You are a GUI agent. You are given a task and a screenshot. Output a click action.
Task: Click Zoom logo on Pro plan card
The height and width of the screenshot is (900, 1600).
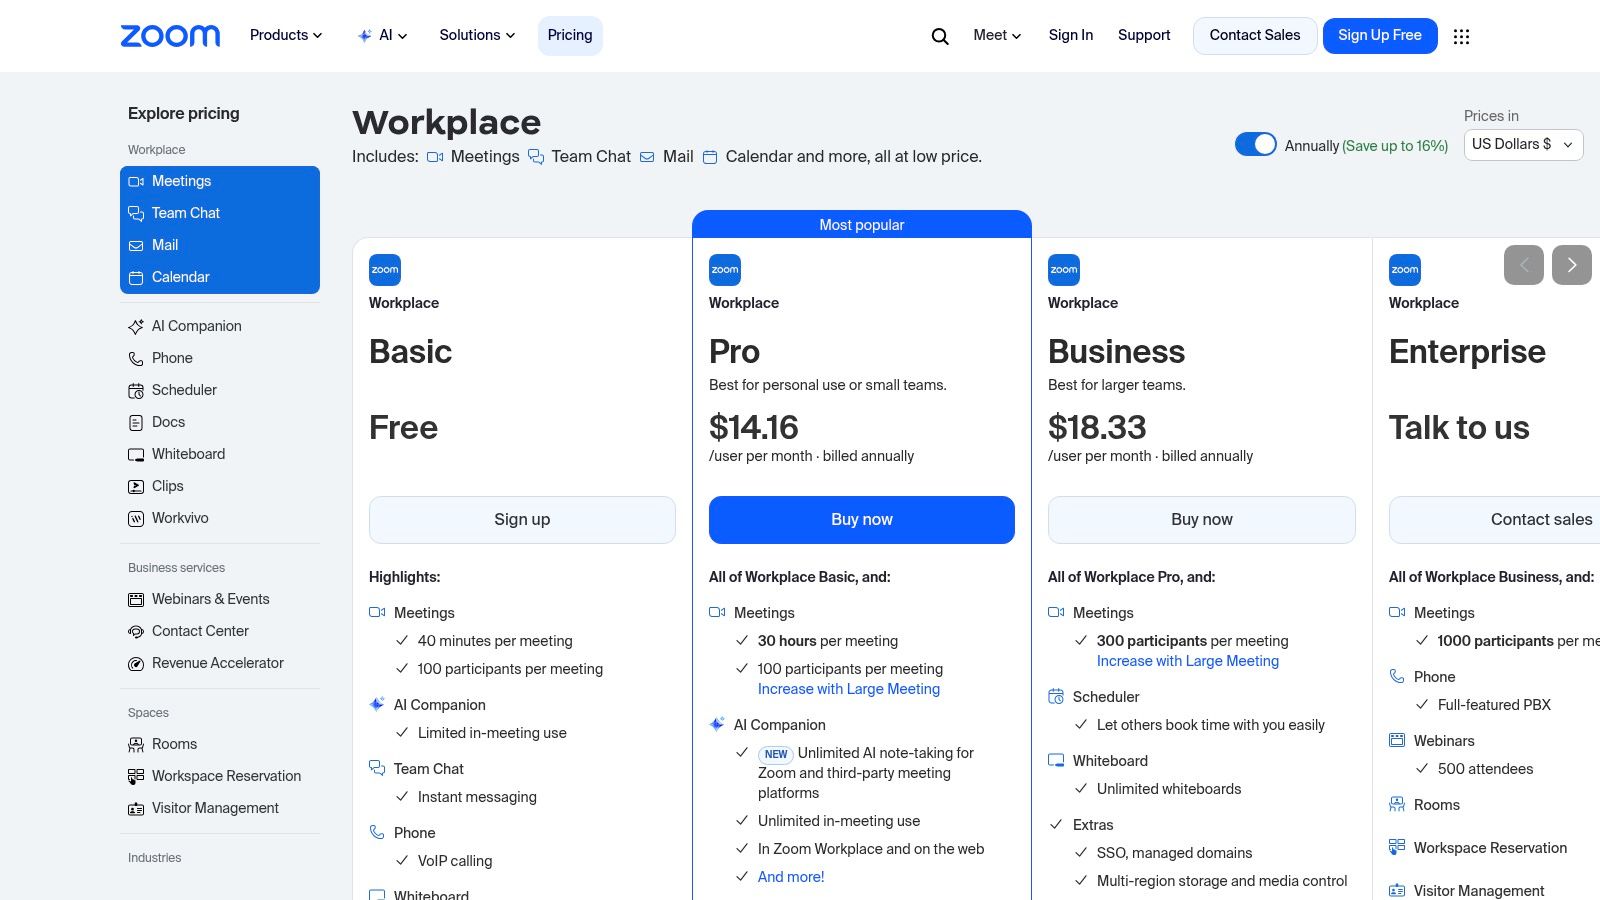[725, 270]
